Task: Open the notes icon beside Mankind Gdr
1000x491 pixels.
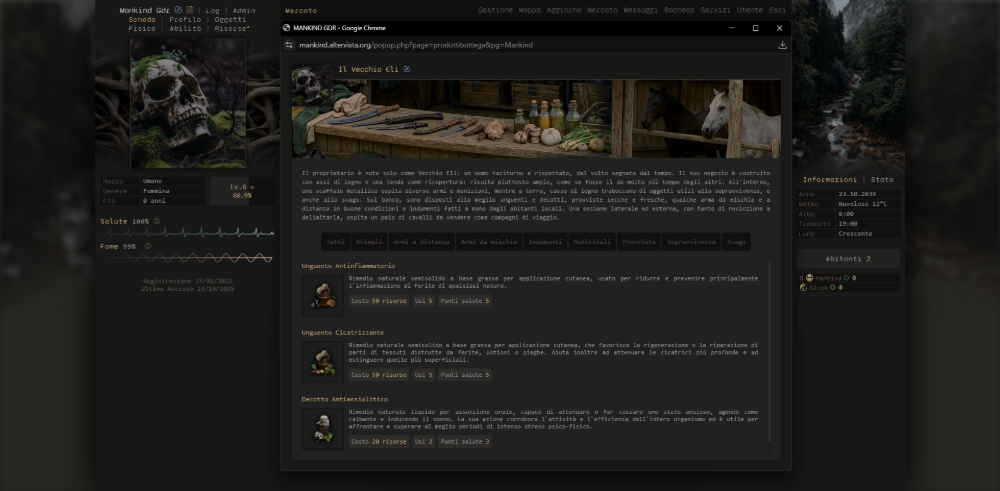Action: [x=189, y=10]
